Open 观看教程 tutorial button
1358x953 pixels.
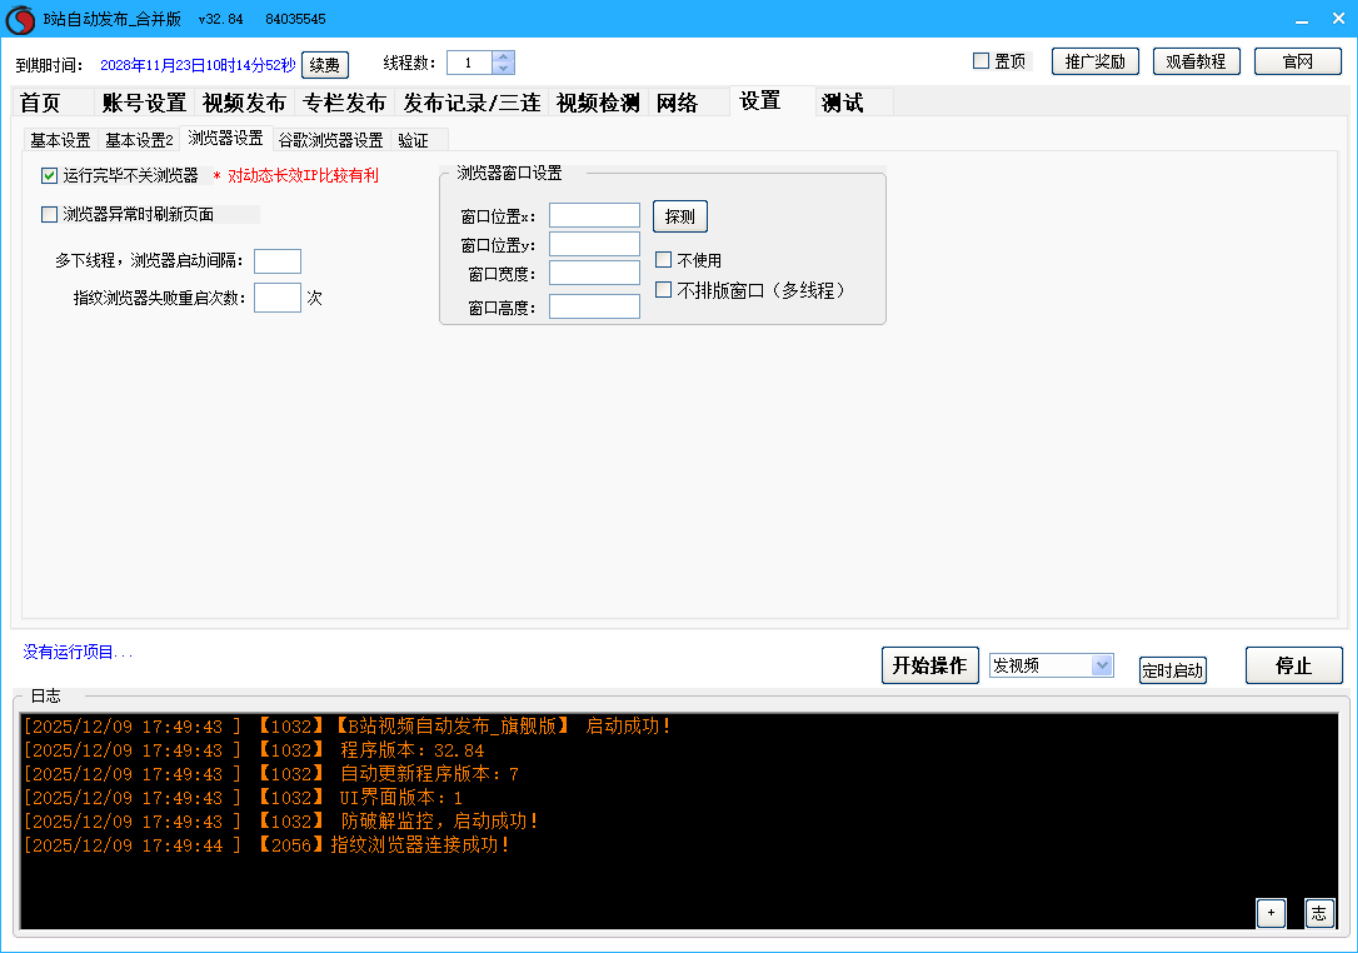(x=1196, y=62)
